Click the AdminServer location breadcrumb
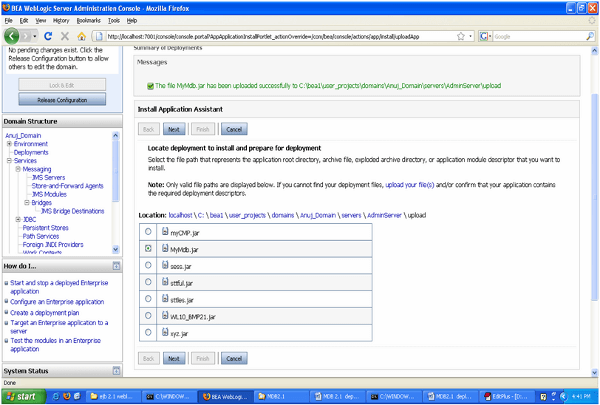This screenshot has width=600, height=405. (384, 216)
